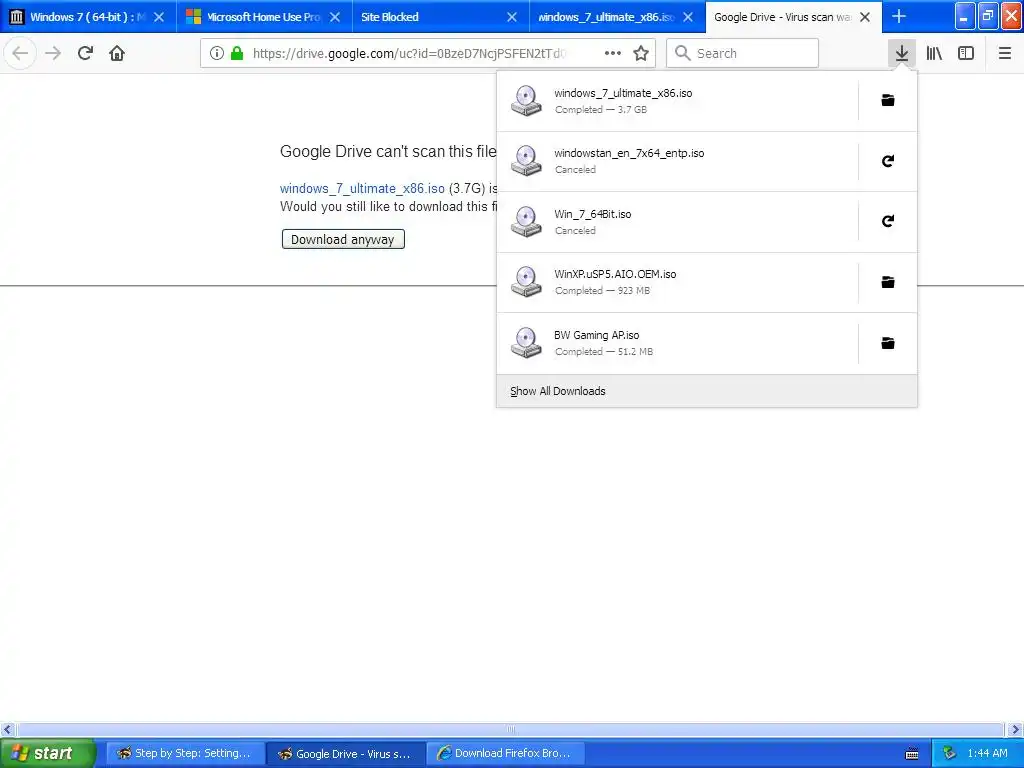Open containing folder for BW Gaming AP.iso
This screenshot has width=1024, height=768.
[888, 343]
